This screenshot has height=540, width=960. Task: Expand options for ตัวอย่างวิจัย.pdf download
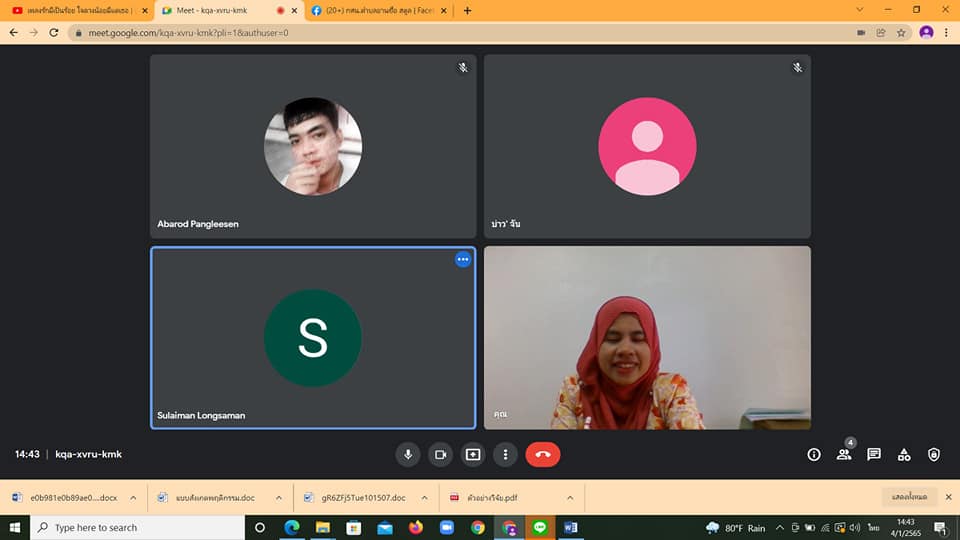click(x=570, y=497)
